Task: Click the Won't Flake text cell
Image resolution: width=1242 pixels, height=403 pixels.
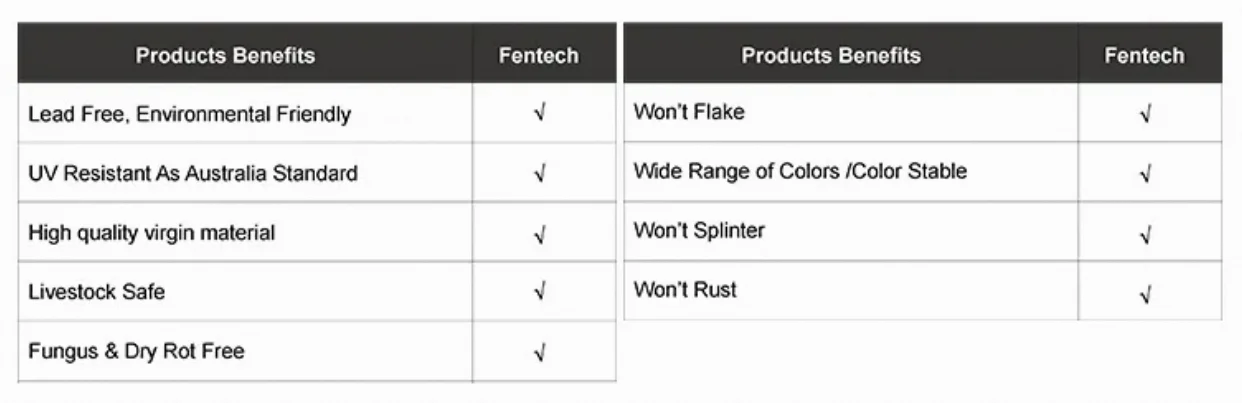Action: click(689, 111)
